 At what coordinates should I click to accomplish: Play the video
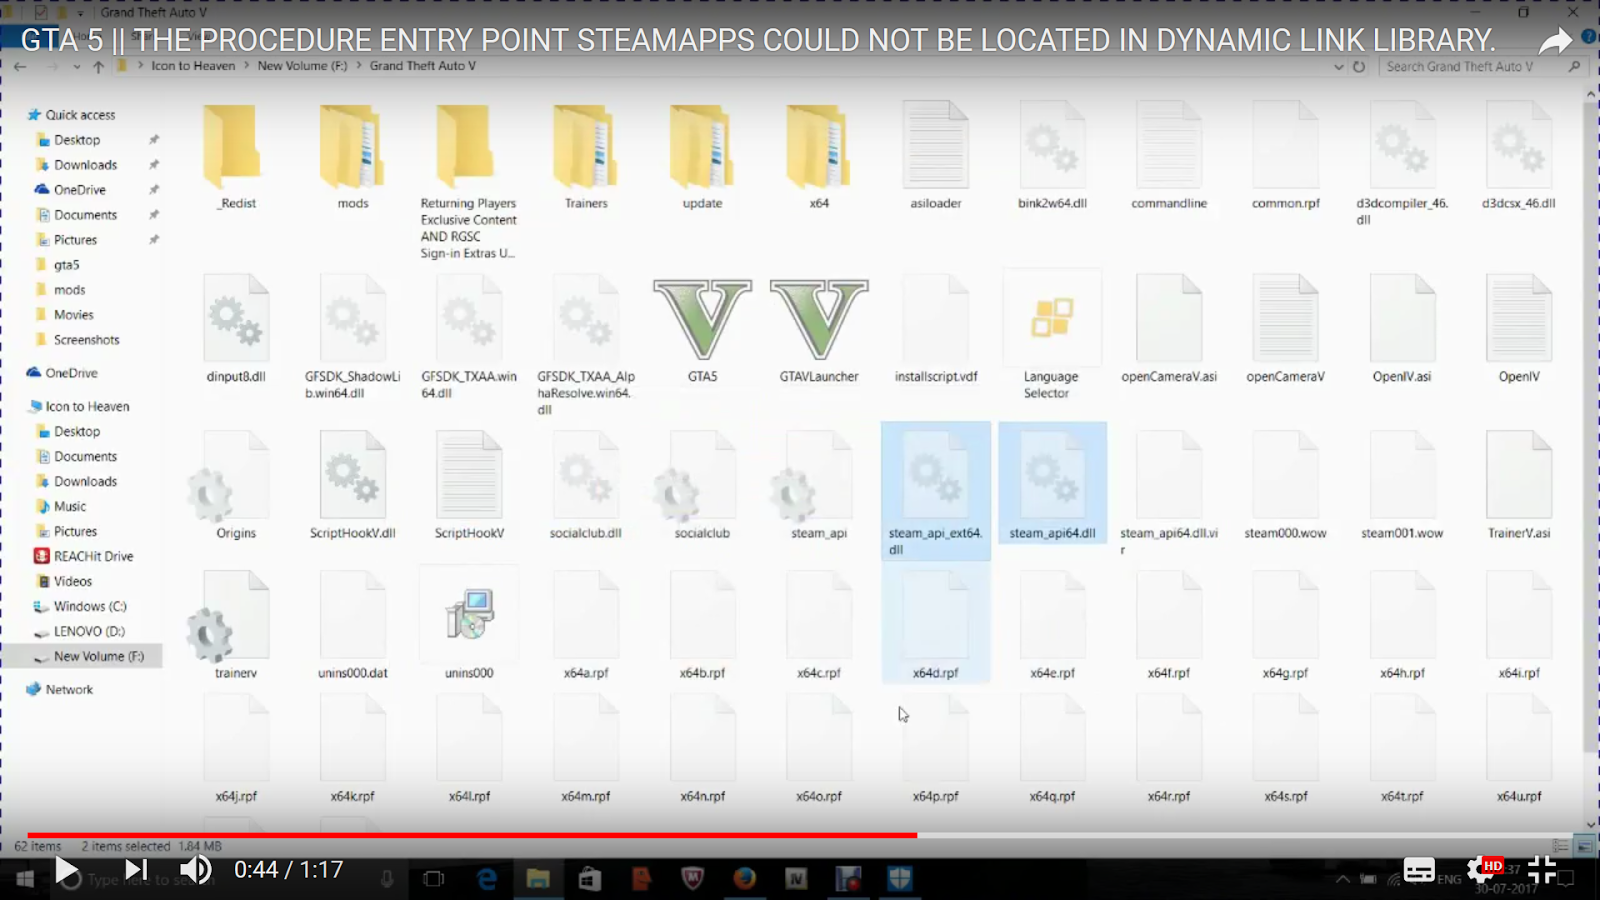click(67, 871)
